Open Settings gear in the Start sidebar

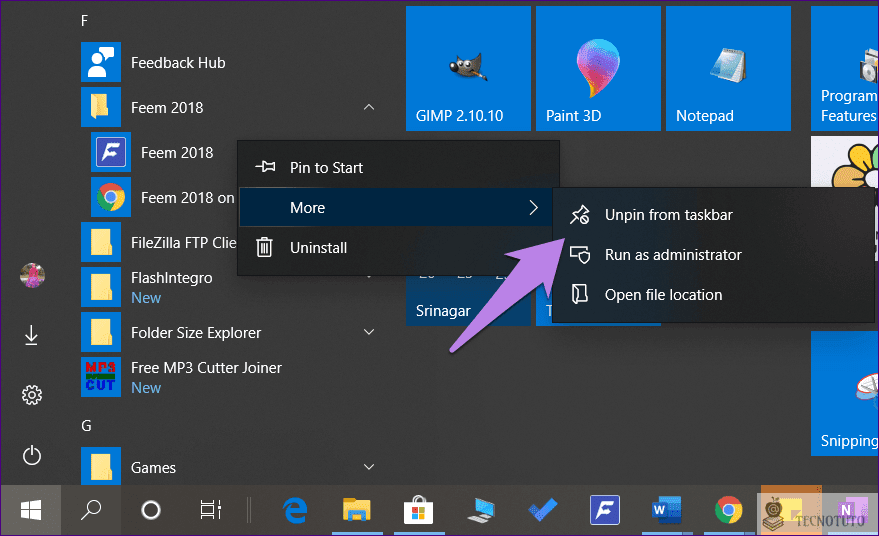click(x=32, y=395)
